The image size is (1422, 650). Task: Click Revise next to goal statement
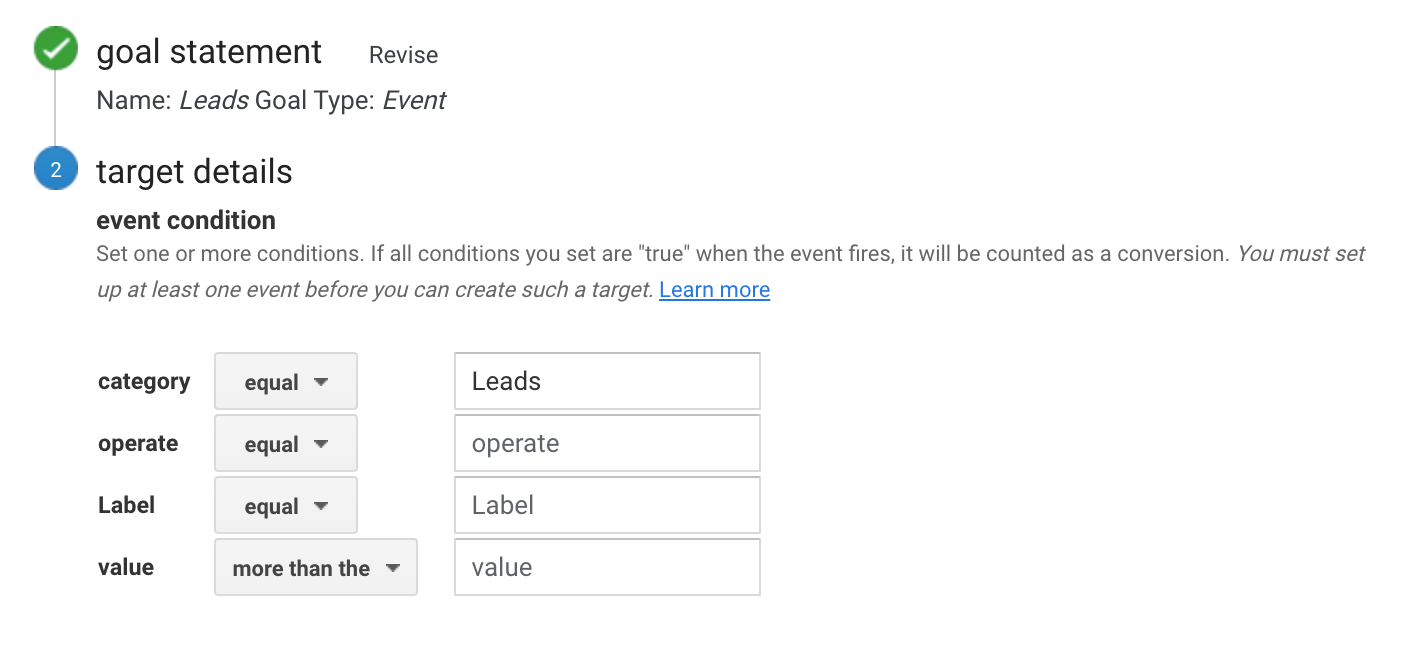403,55
